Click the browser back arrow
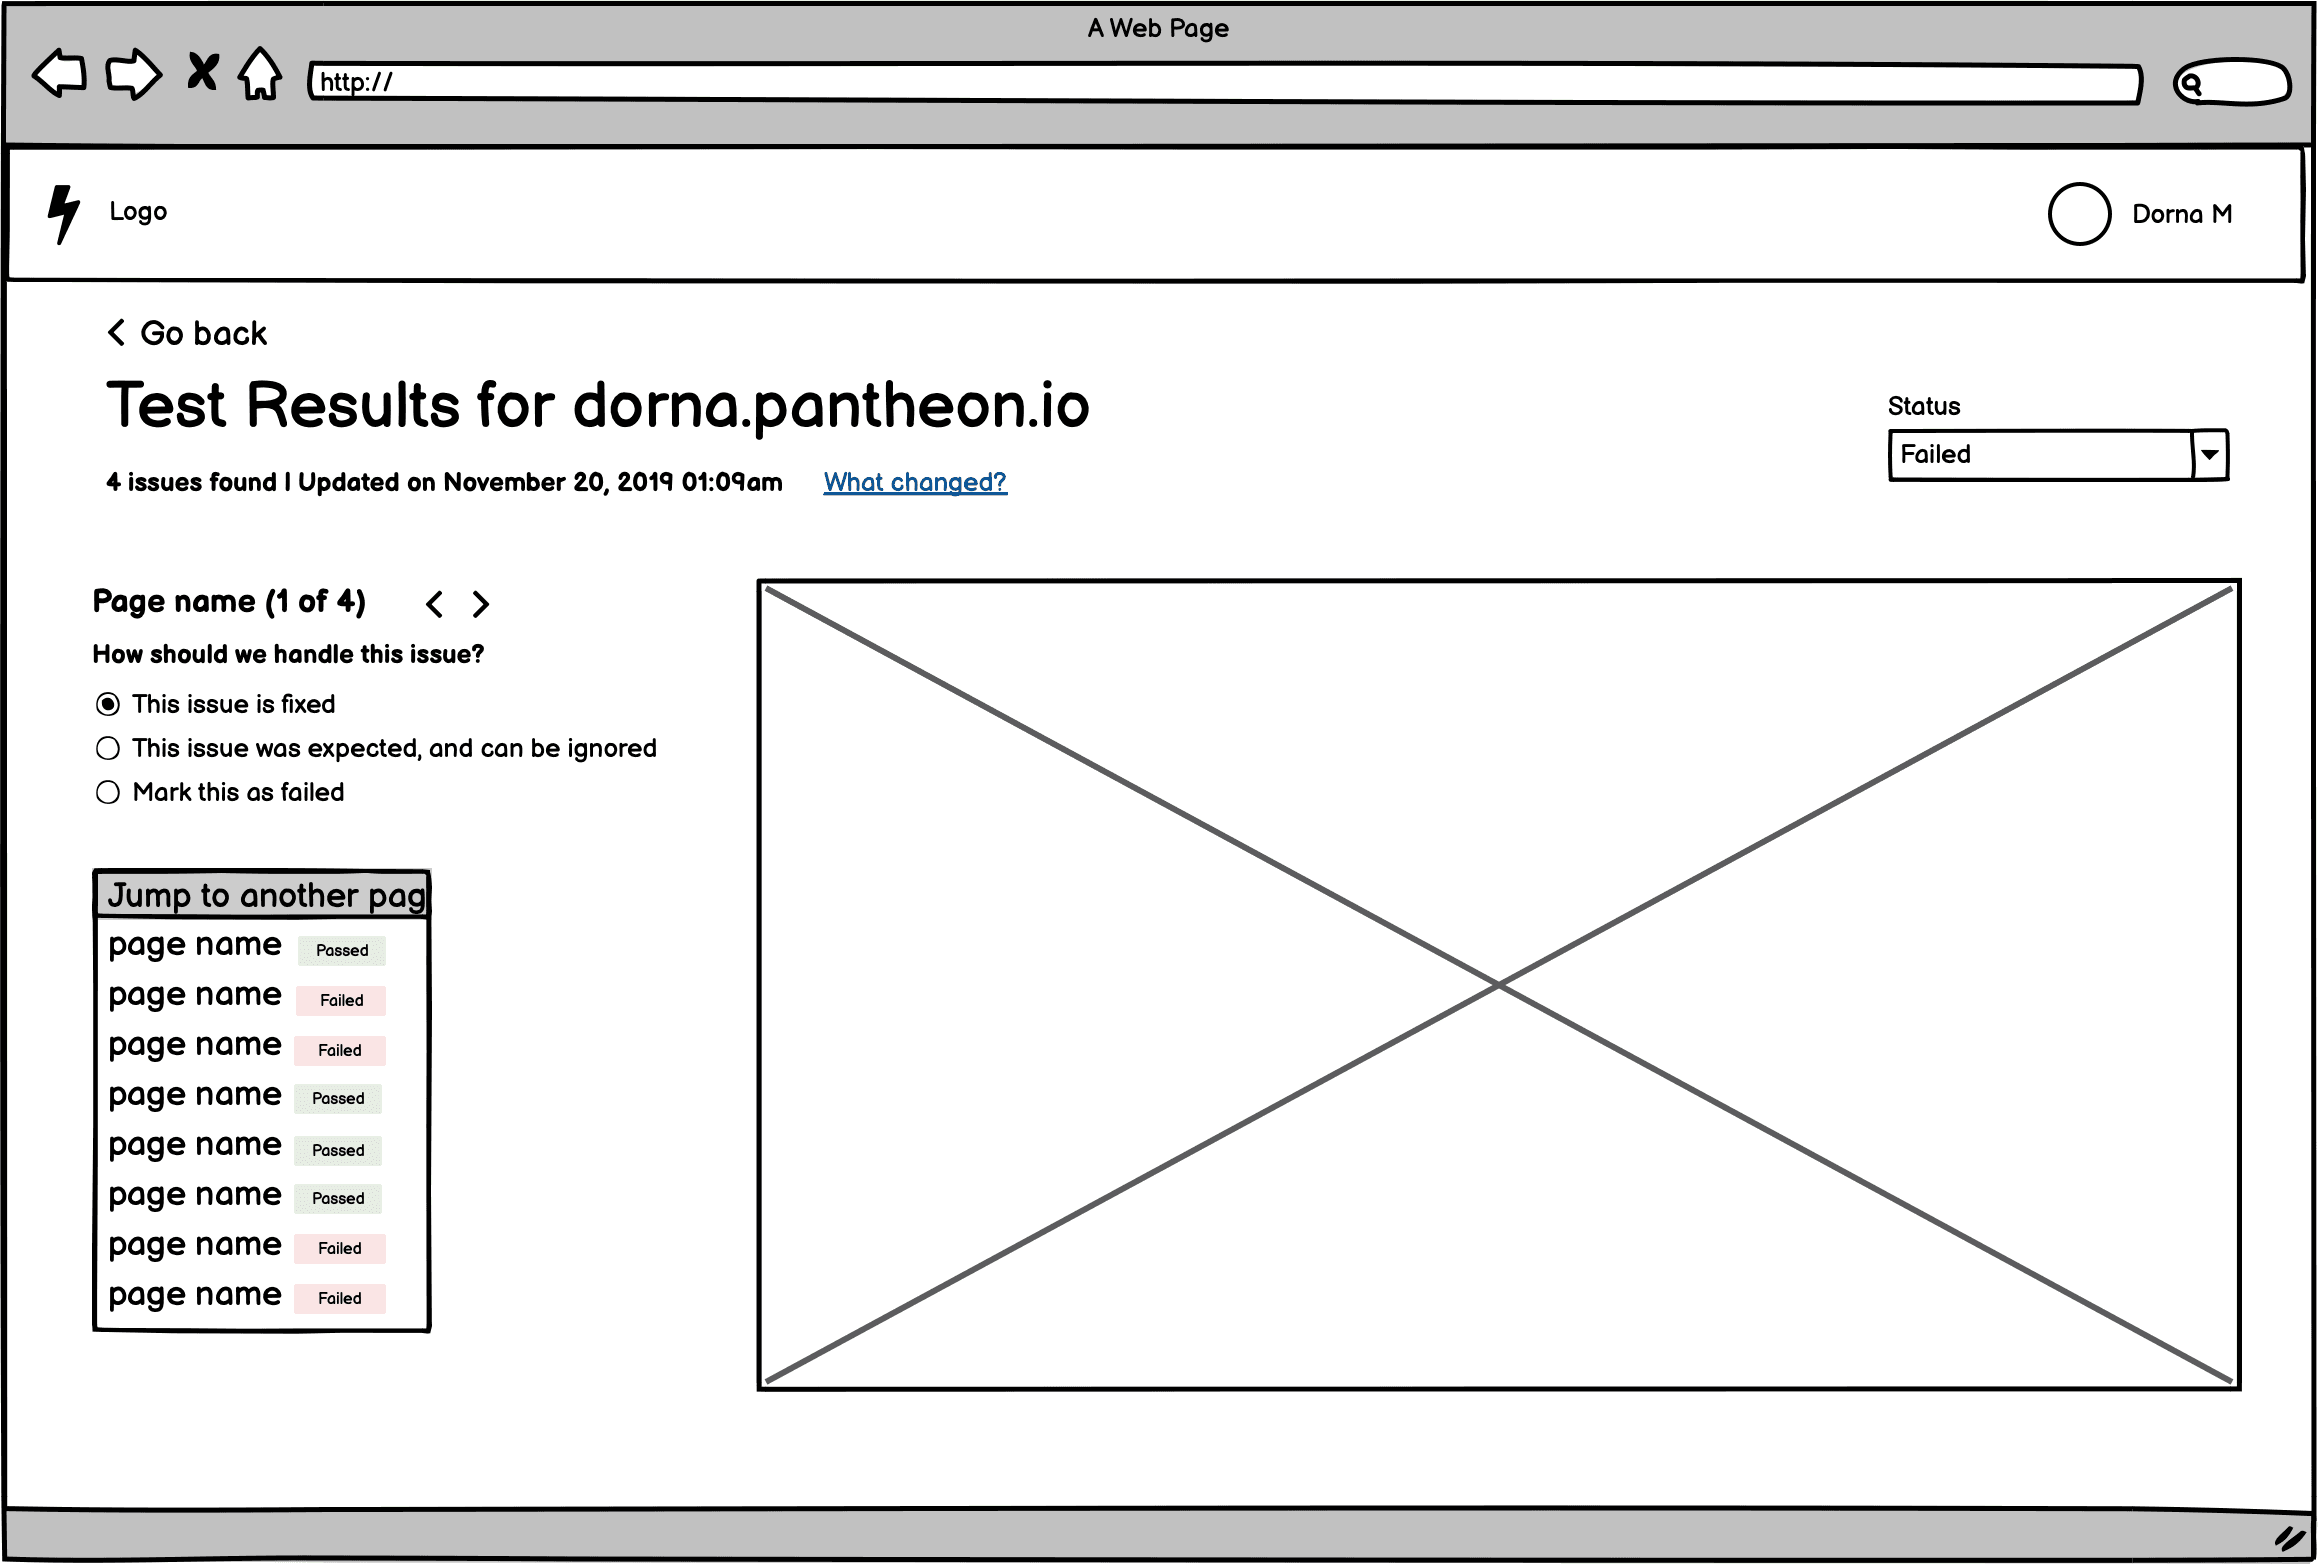Image resolution: width=2318 pixels, height=1564 pixels. (60, 74)
